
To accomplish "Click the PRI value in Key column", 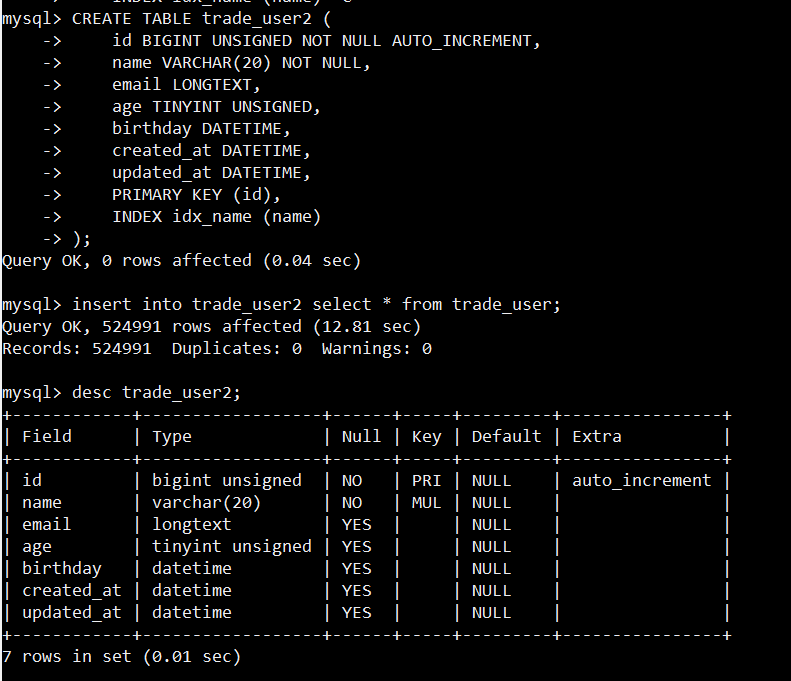I will pyautogui.click(x=426, y=480).
